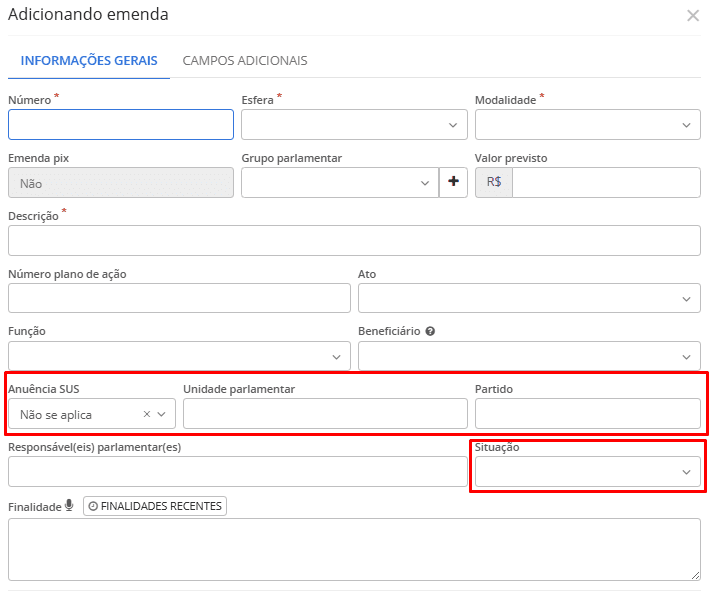Image resolution: width=714 pixels, height=594 pixels.
Task: Expand the Ato dropdown list
Action: pyautogui.click(x=529, y=299)
